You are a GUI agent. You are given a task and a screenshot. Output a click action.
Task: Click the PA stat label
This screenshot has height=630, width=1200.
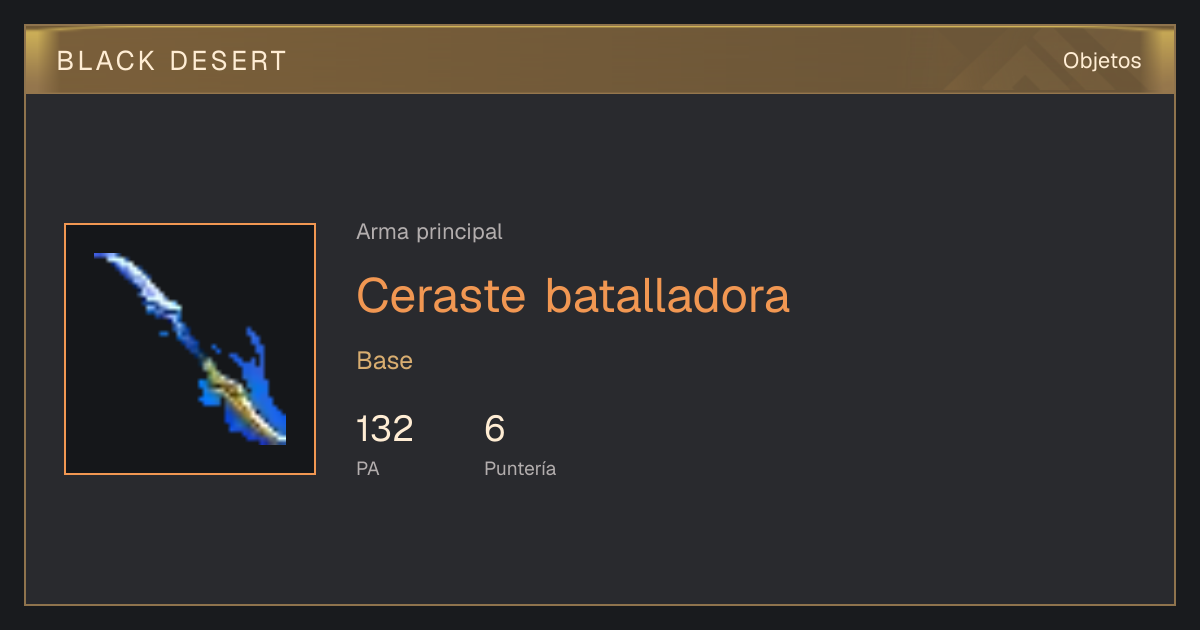coord(368,468)
